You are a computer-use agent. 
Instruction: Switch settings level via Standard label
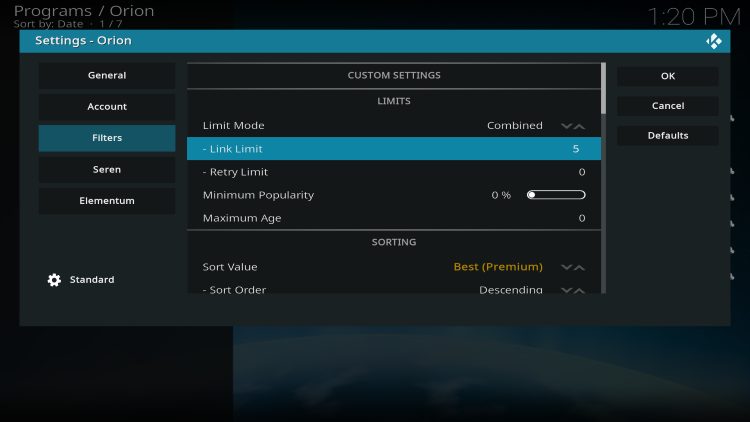[x=92, y=279]
